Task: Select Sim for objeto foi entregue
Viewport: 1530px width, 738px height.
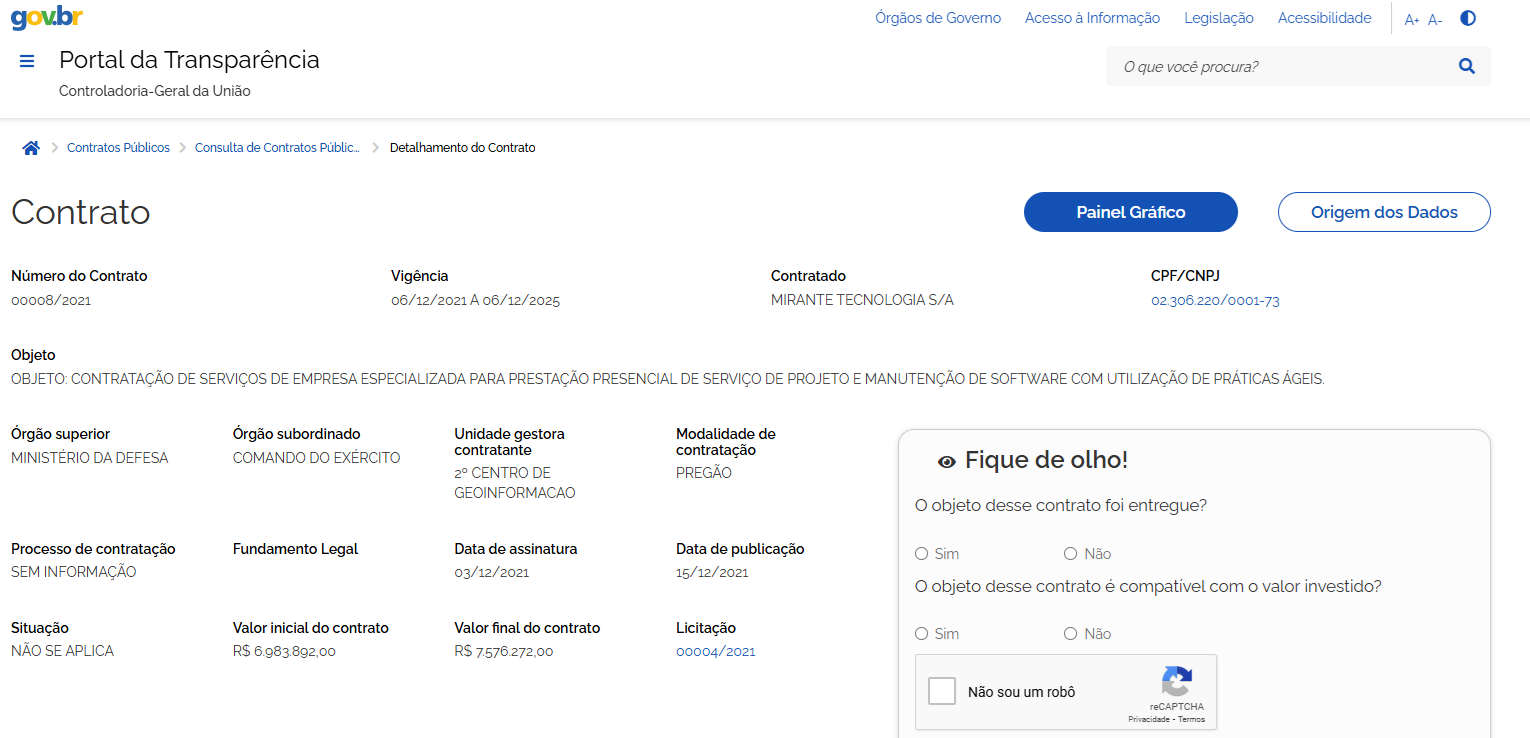Action: pyautogui.click(x=921, y=554)
